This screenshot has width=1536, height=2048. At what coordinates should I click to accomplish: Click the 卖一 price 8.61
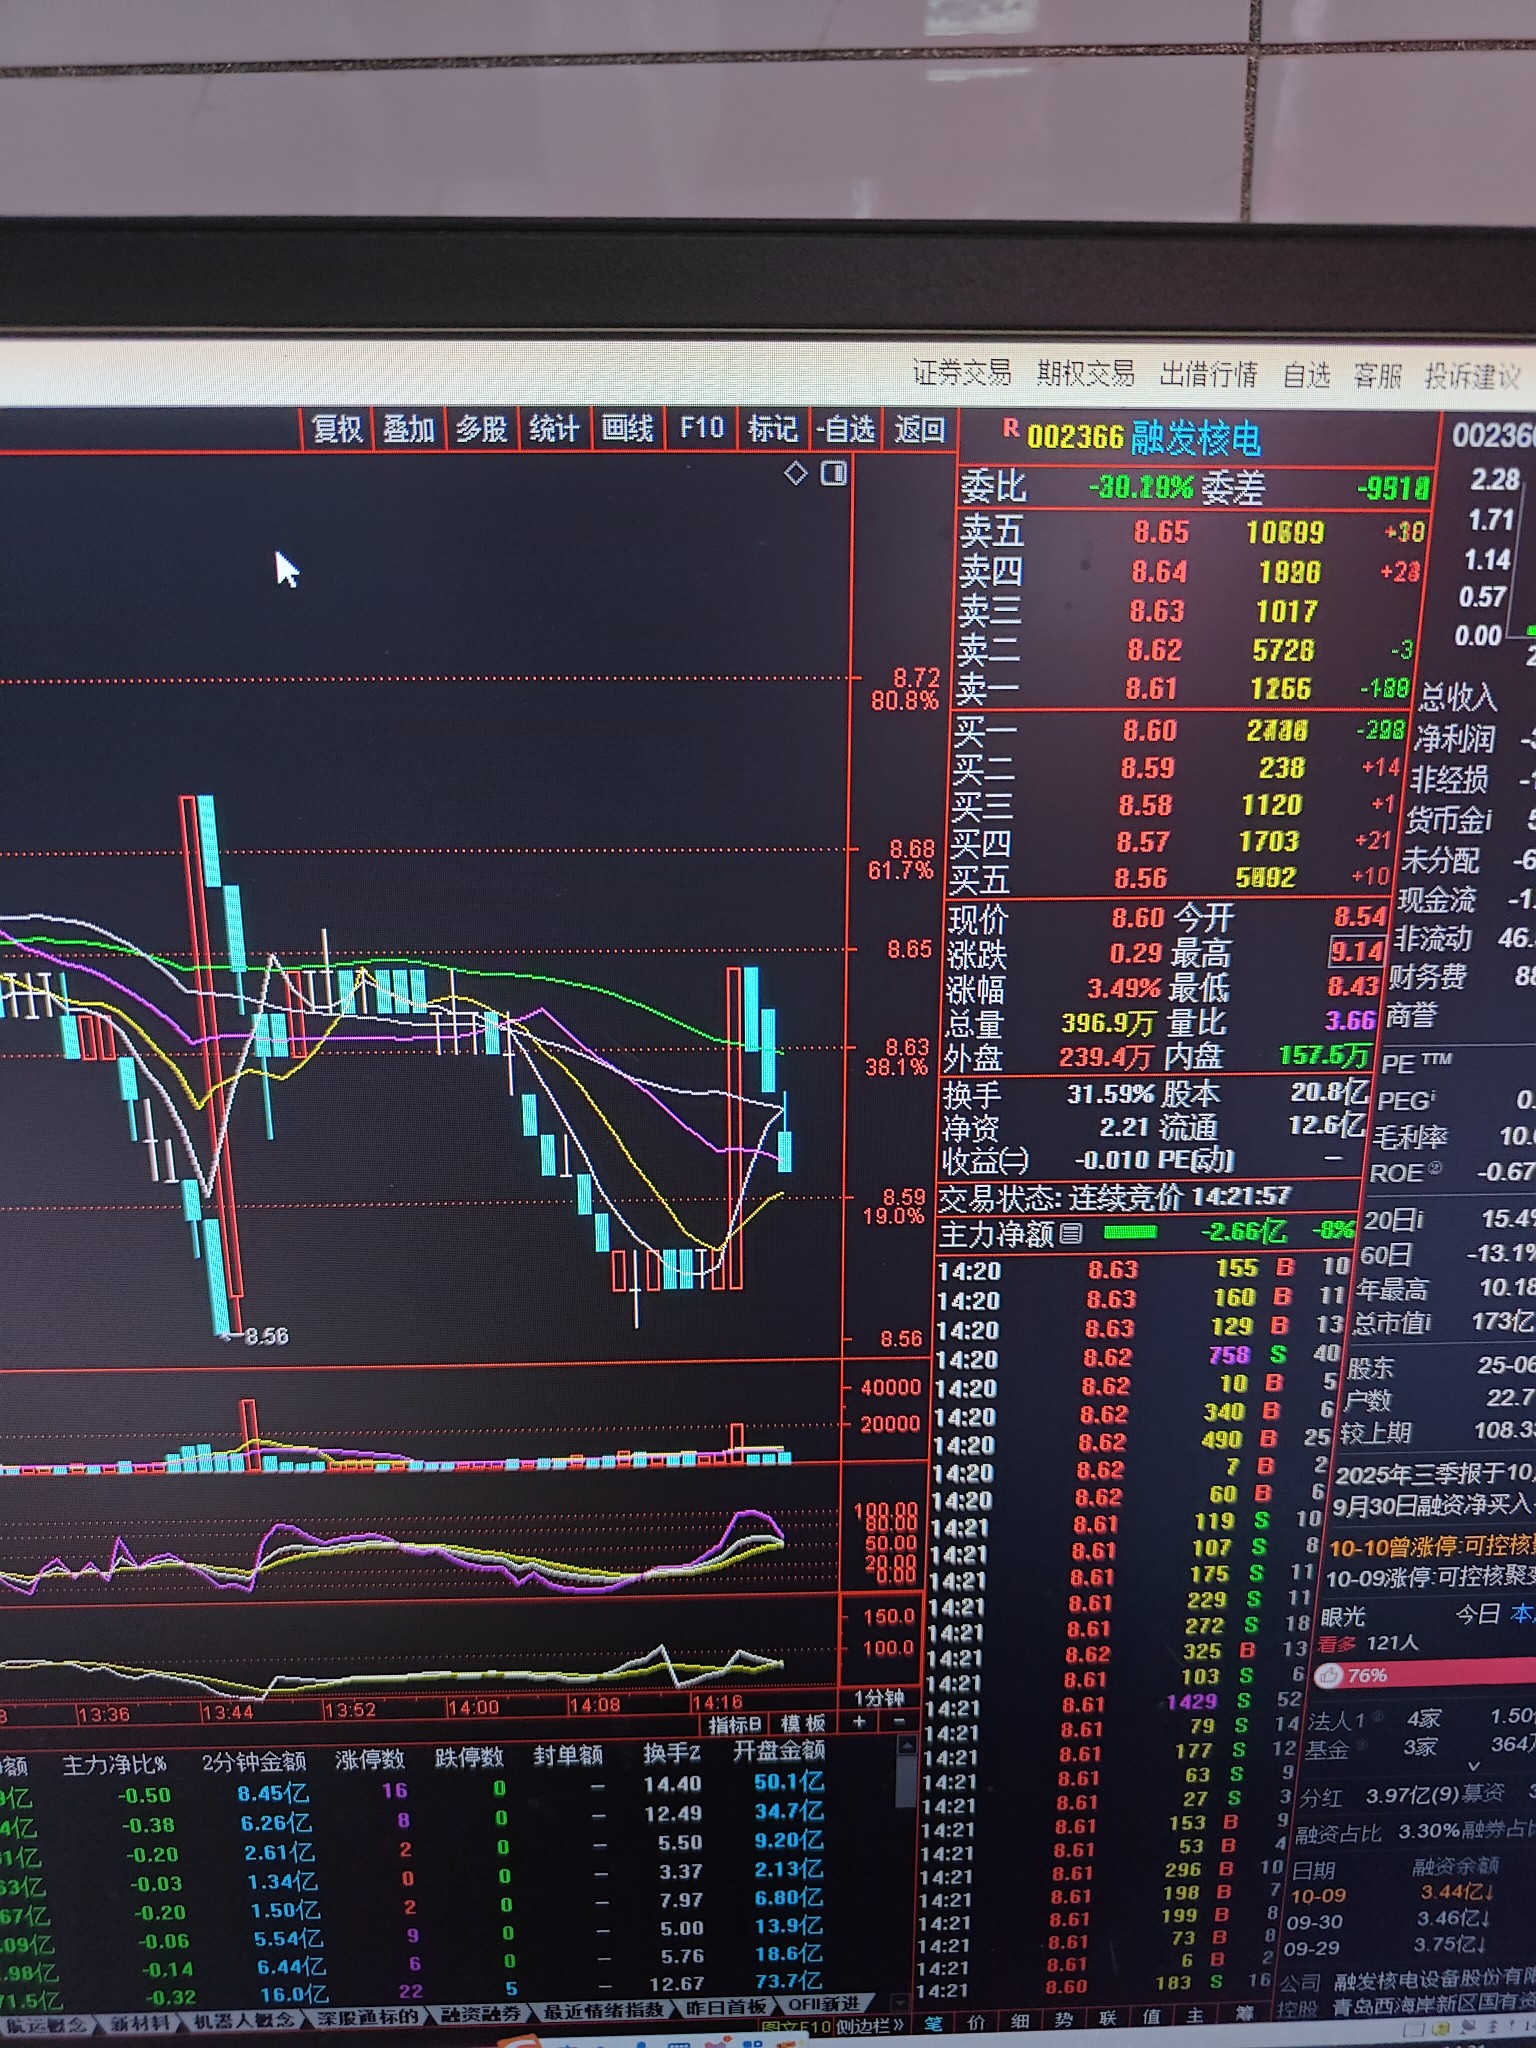tap(1150, 689)
